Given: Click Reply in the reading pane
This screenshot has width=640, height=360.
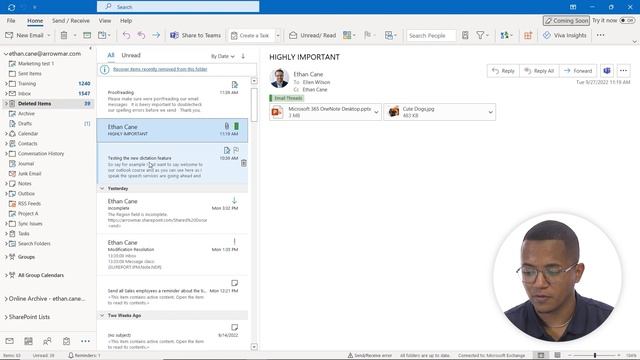Looking at the screenshot, I should (503, 71).
